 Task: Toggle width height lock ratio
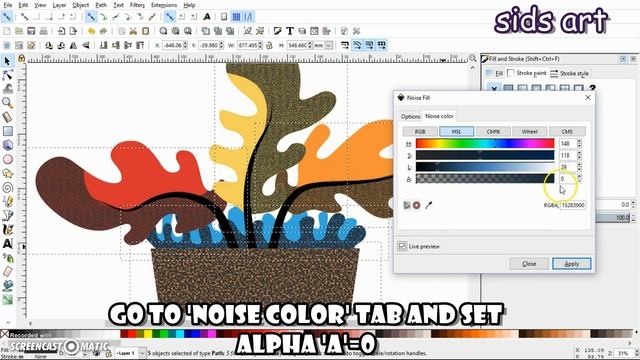(x=269, y=45)
